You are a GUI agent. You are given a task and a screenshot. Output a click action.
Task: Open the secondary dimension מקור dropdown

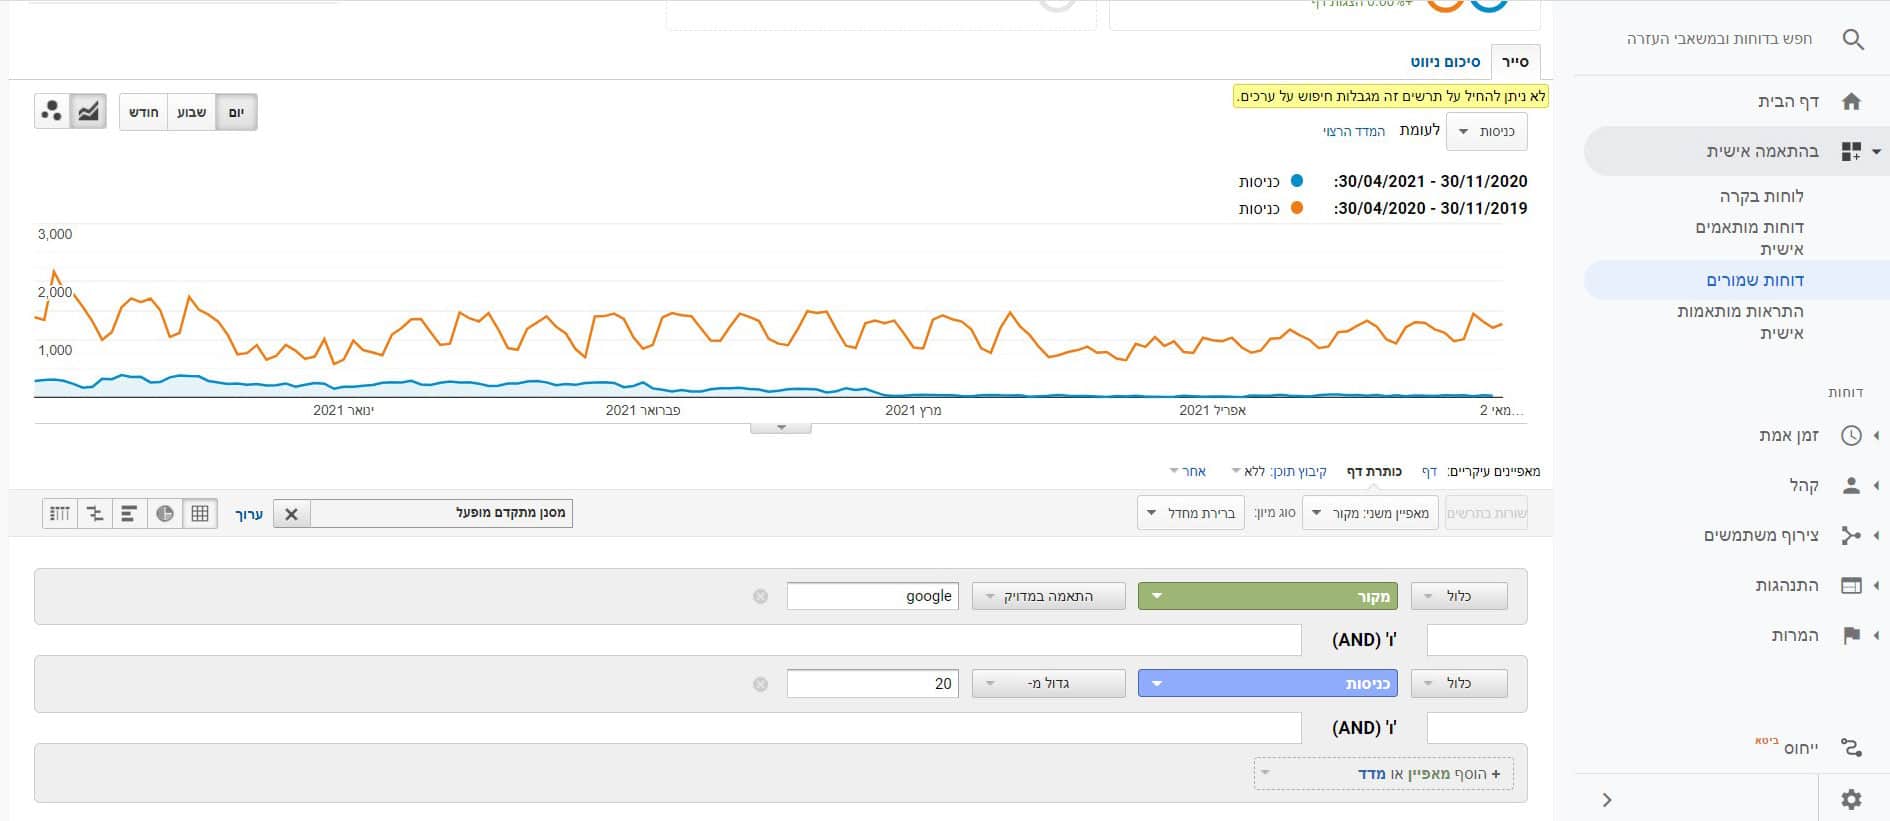click(1370, 513)
